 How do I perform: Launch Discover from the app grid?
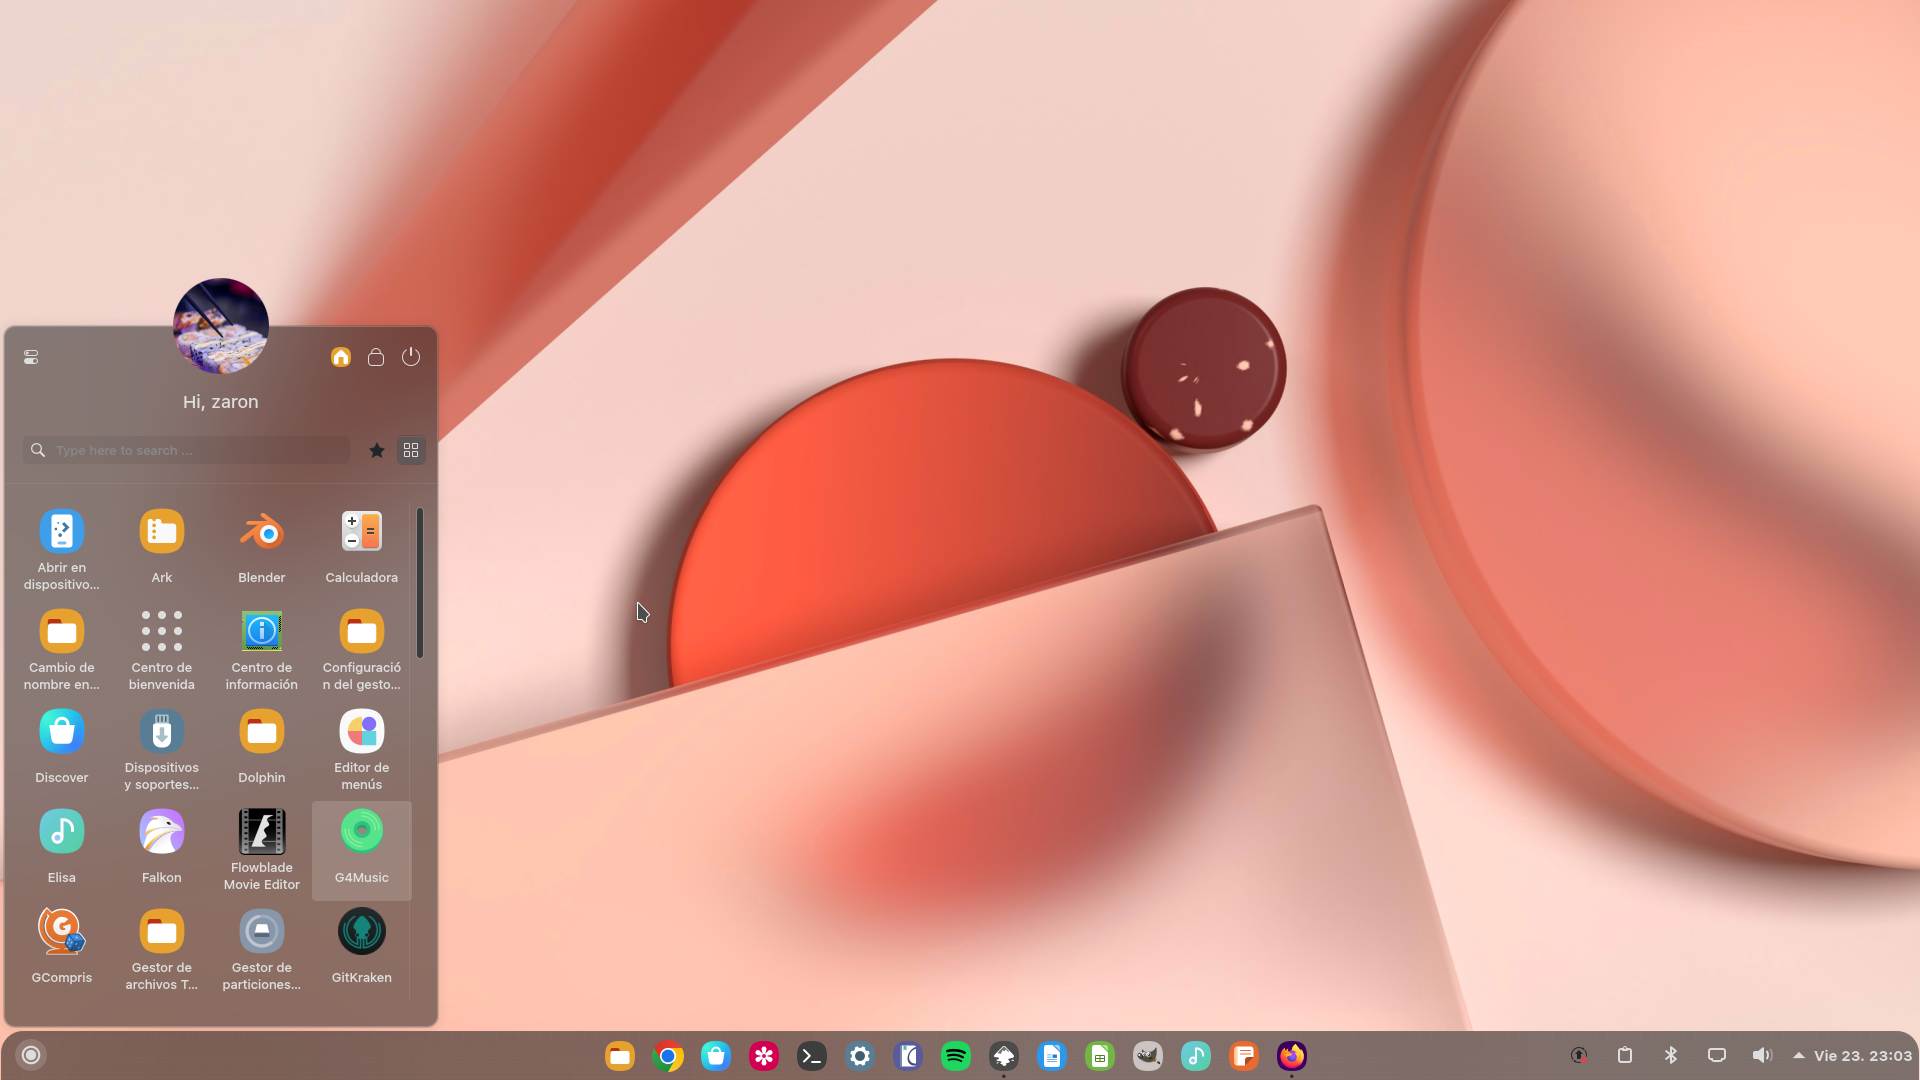(62, 750)
